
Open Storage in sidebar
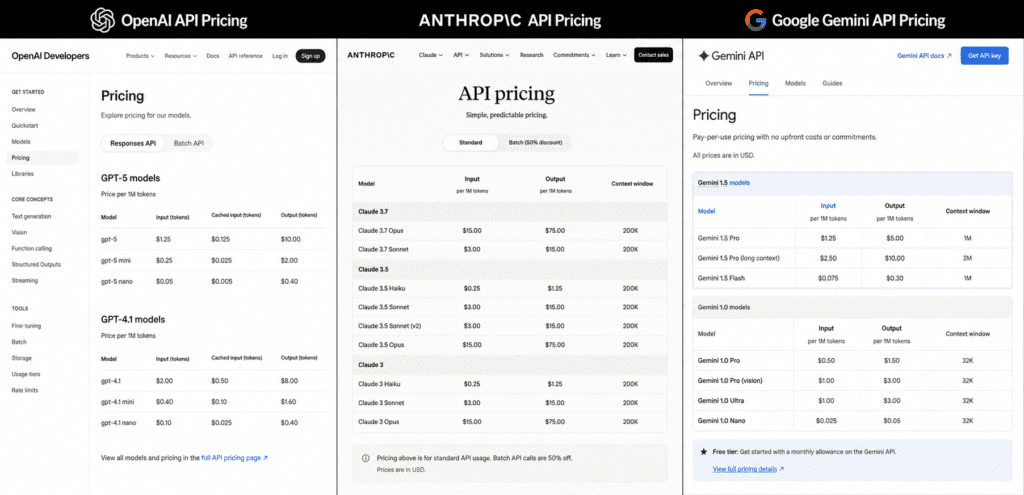point(22,358)
